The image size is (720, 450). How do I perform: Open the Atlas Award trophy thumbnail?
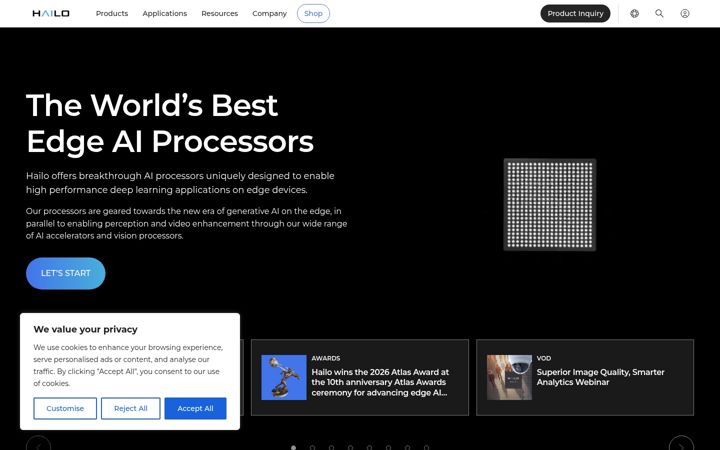click(284, 377)
